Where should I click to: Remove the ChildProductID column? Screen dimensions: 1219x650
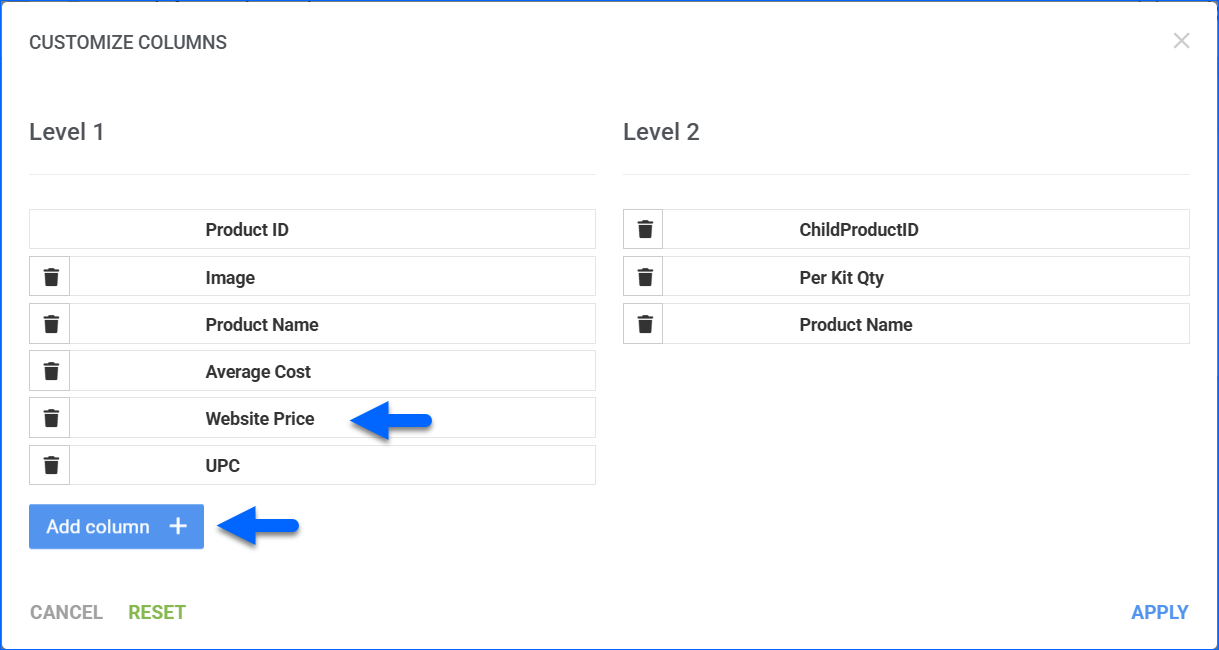[645, 230]
